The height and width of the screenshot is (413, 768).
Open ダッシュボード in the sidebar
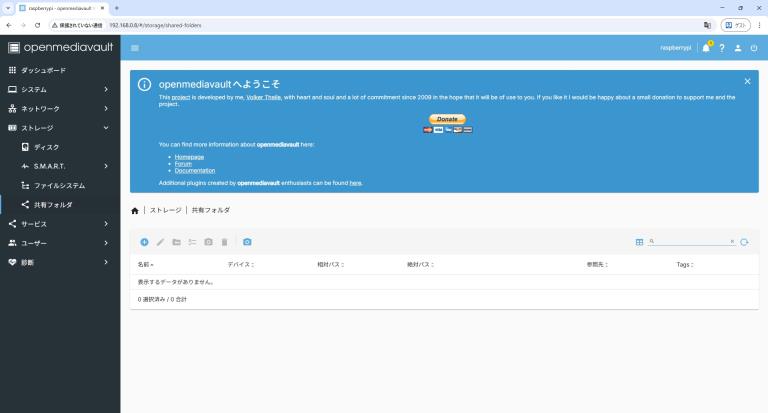(60, 70)
